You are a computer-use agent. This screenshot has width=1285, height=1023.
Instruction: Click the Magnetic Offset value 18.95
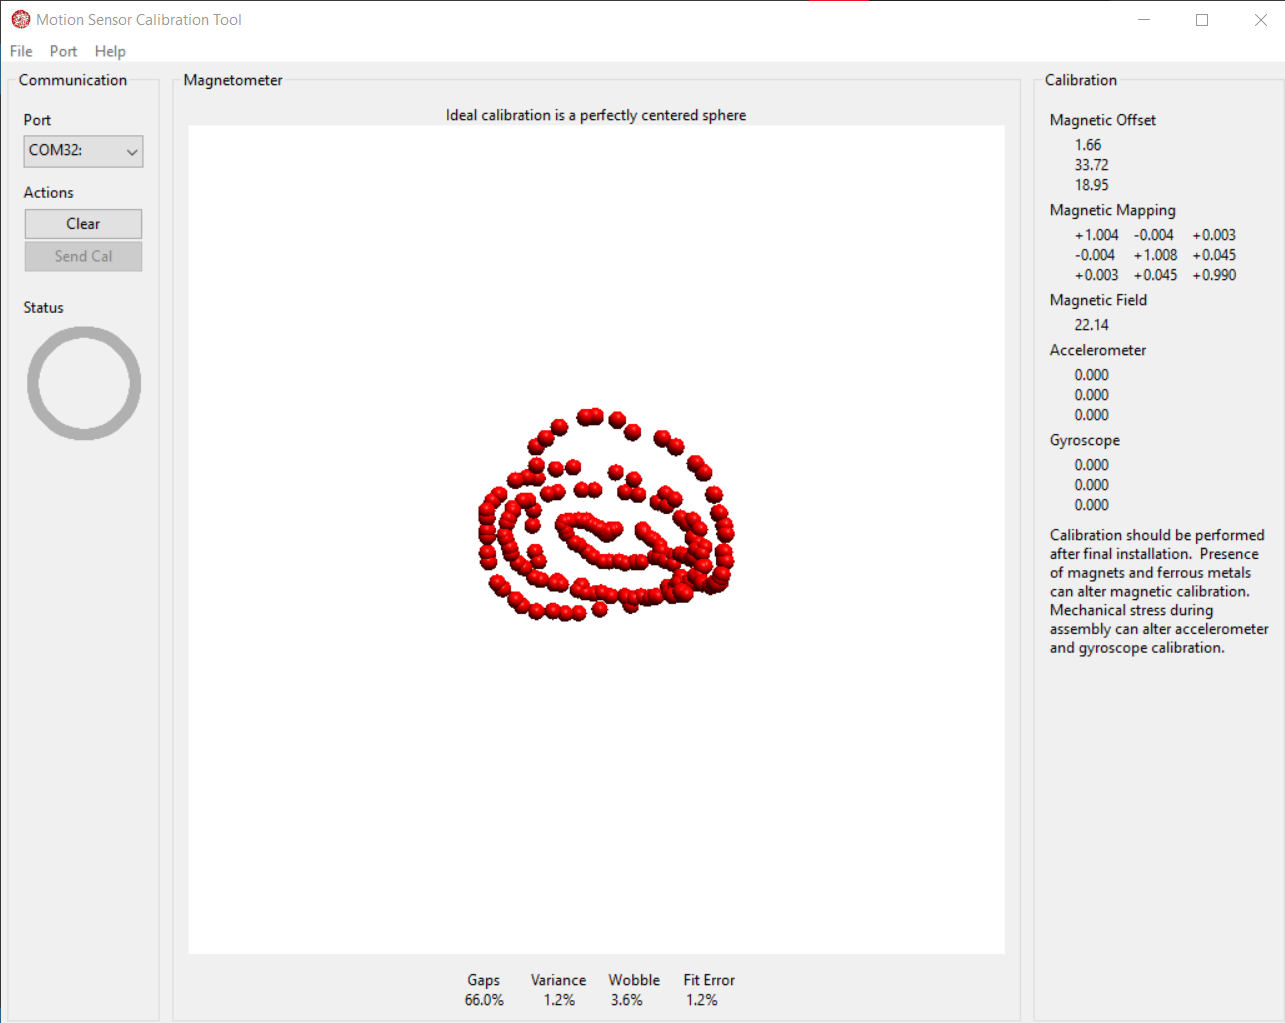(x=1092, y=185)
